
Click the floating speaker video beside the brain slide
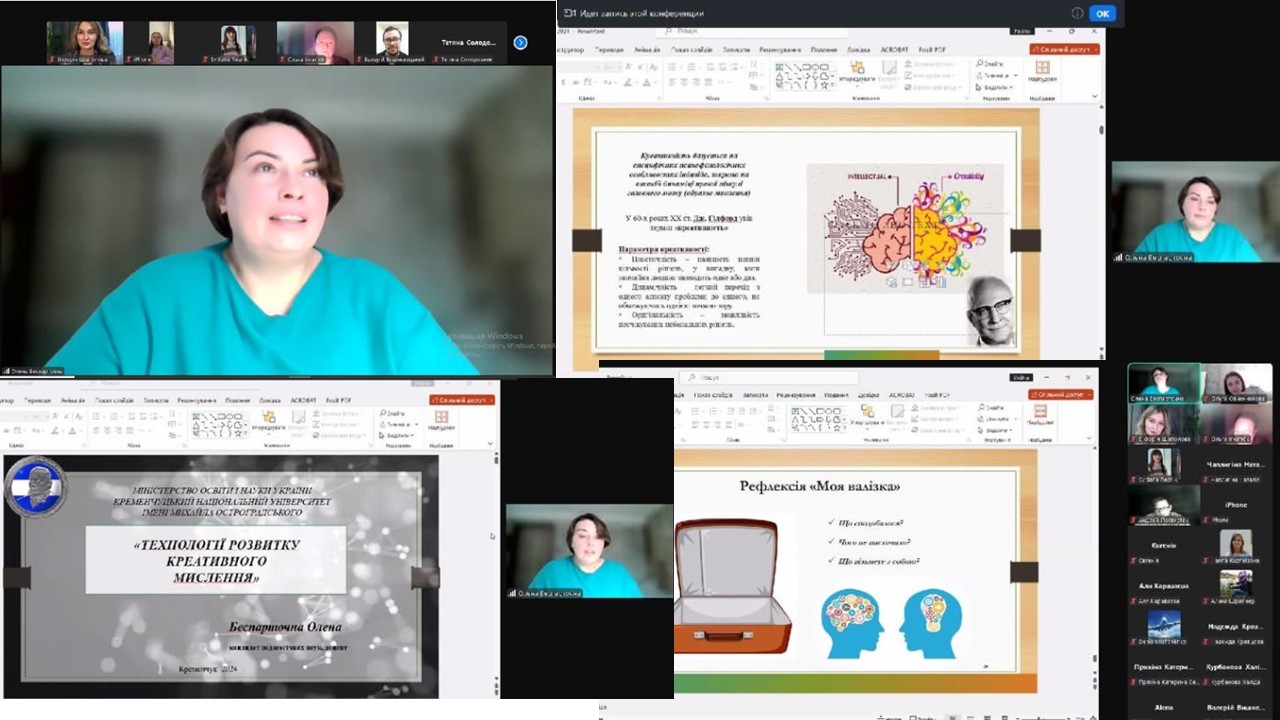click(1195, 213)
